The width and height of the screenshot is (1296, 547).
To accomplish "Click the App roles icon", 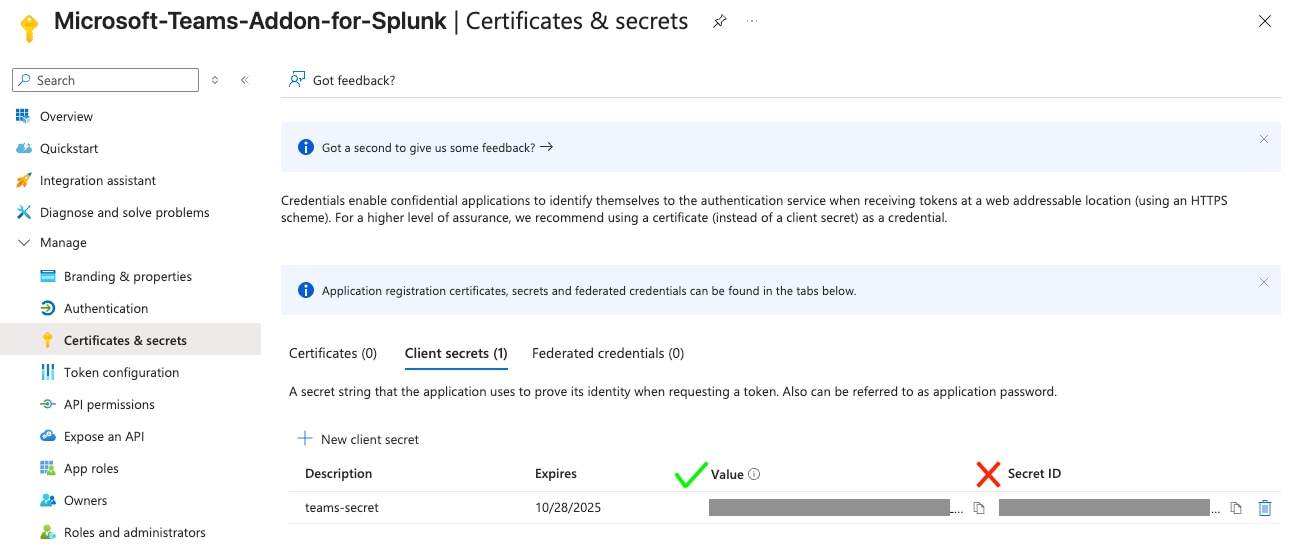I will point(47,468).
